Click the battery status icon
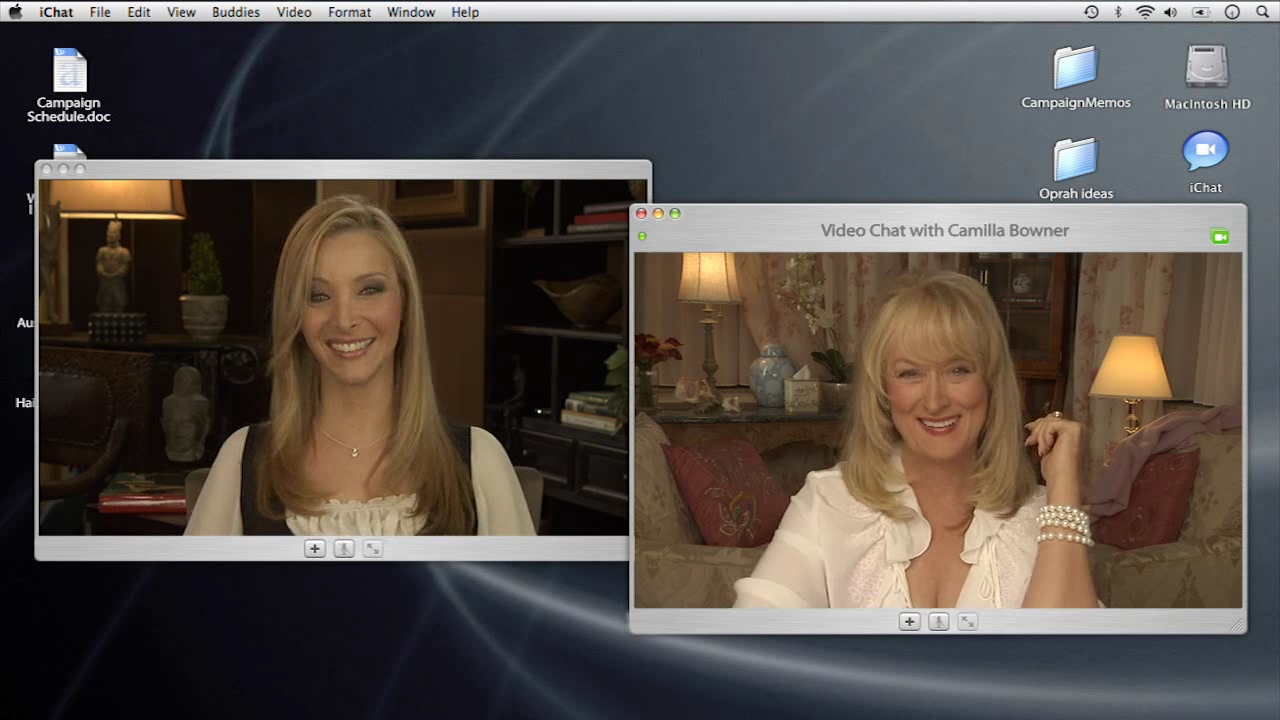The height and width of the screenshot is (720, 1280). [x=1201, y=12]
